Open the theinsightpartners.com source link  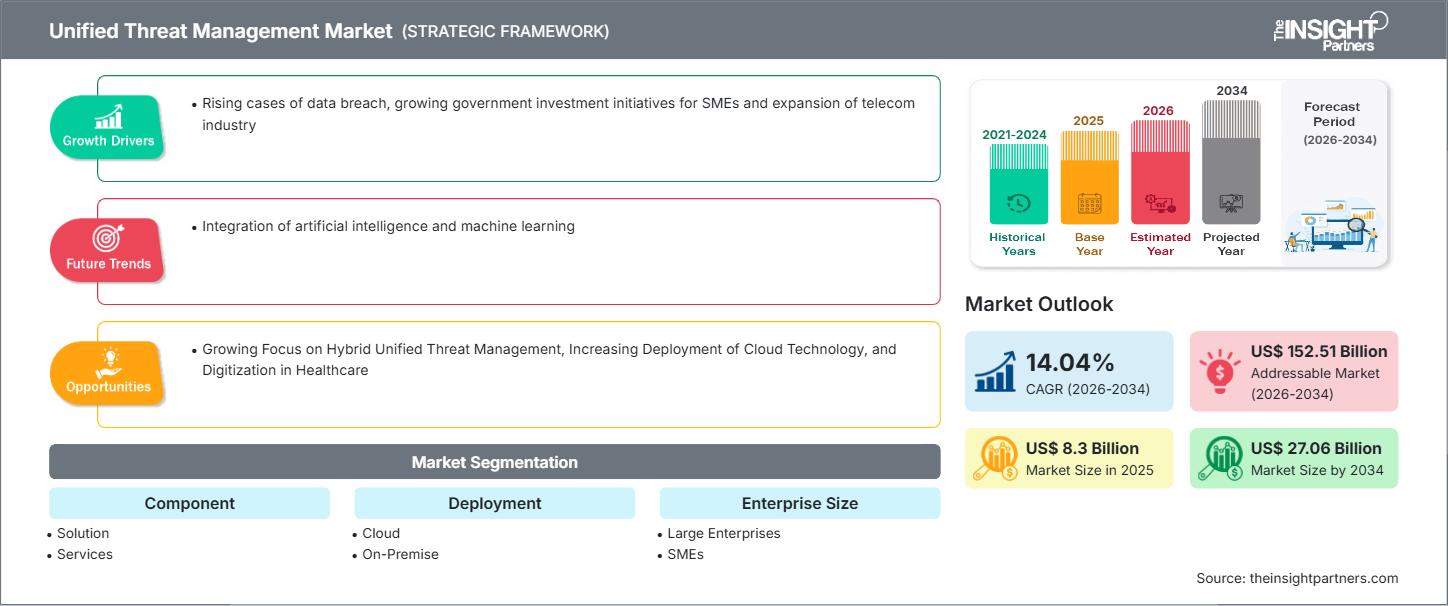point(1324,578)
